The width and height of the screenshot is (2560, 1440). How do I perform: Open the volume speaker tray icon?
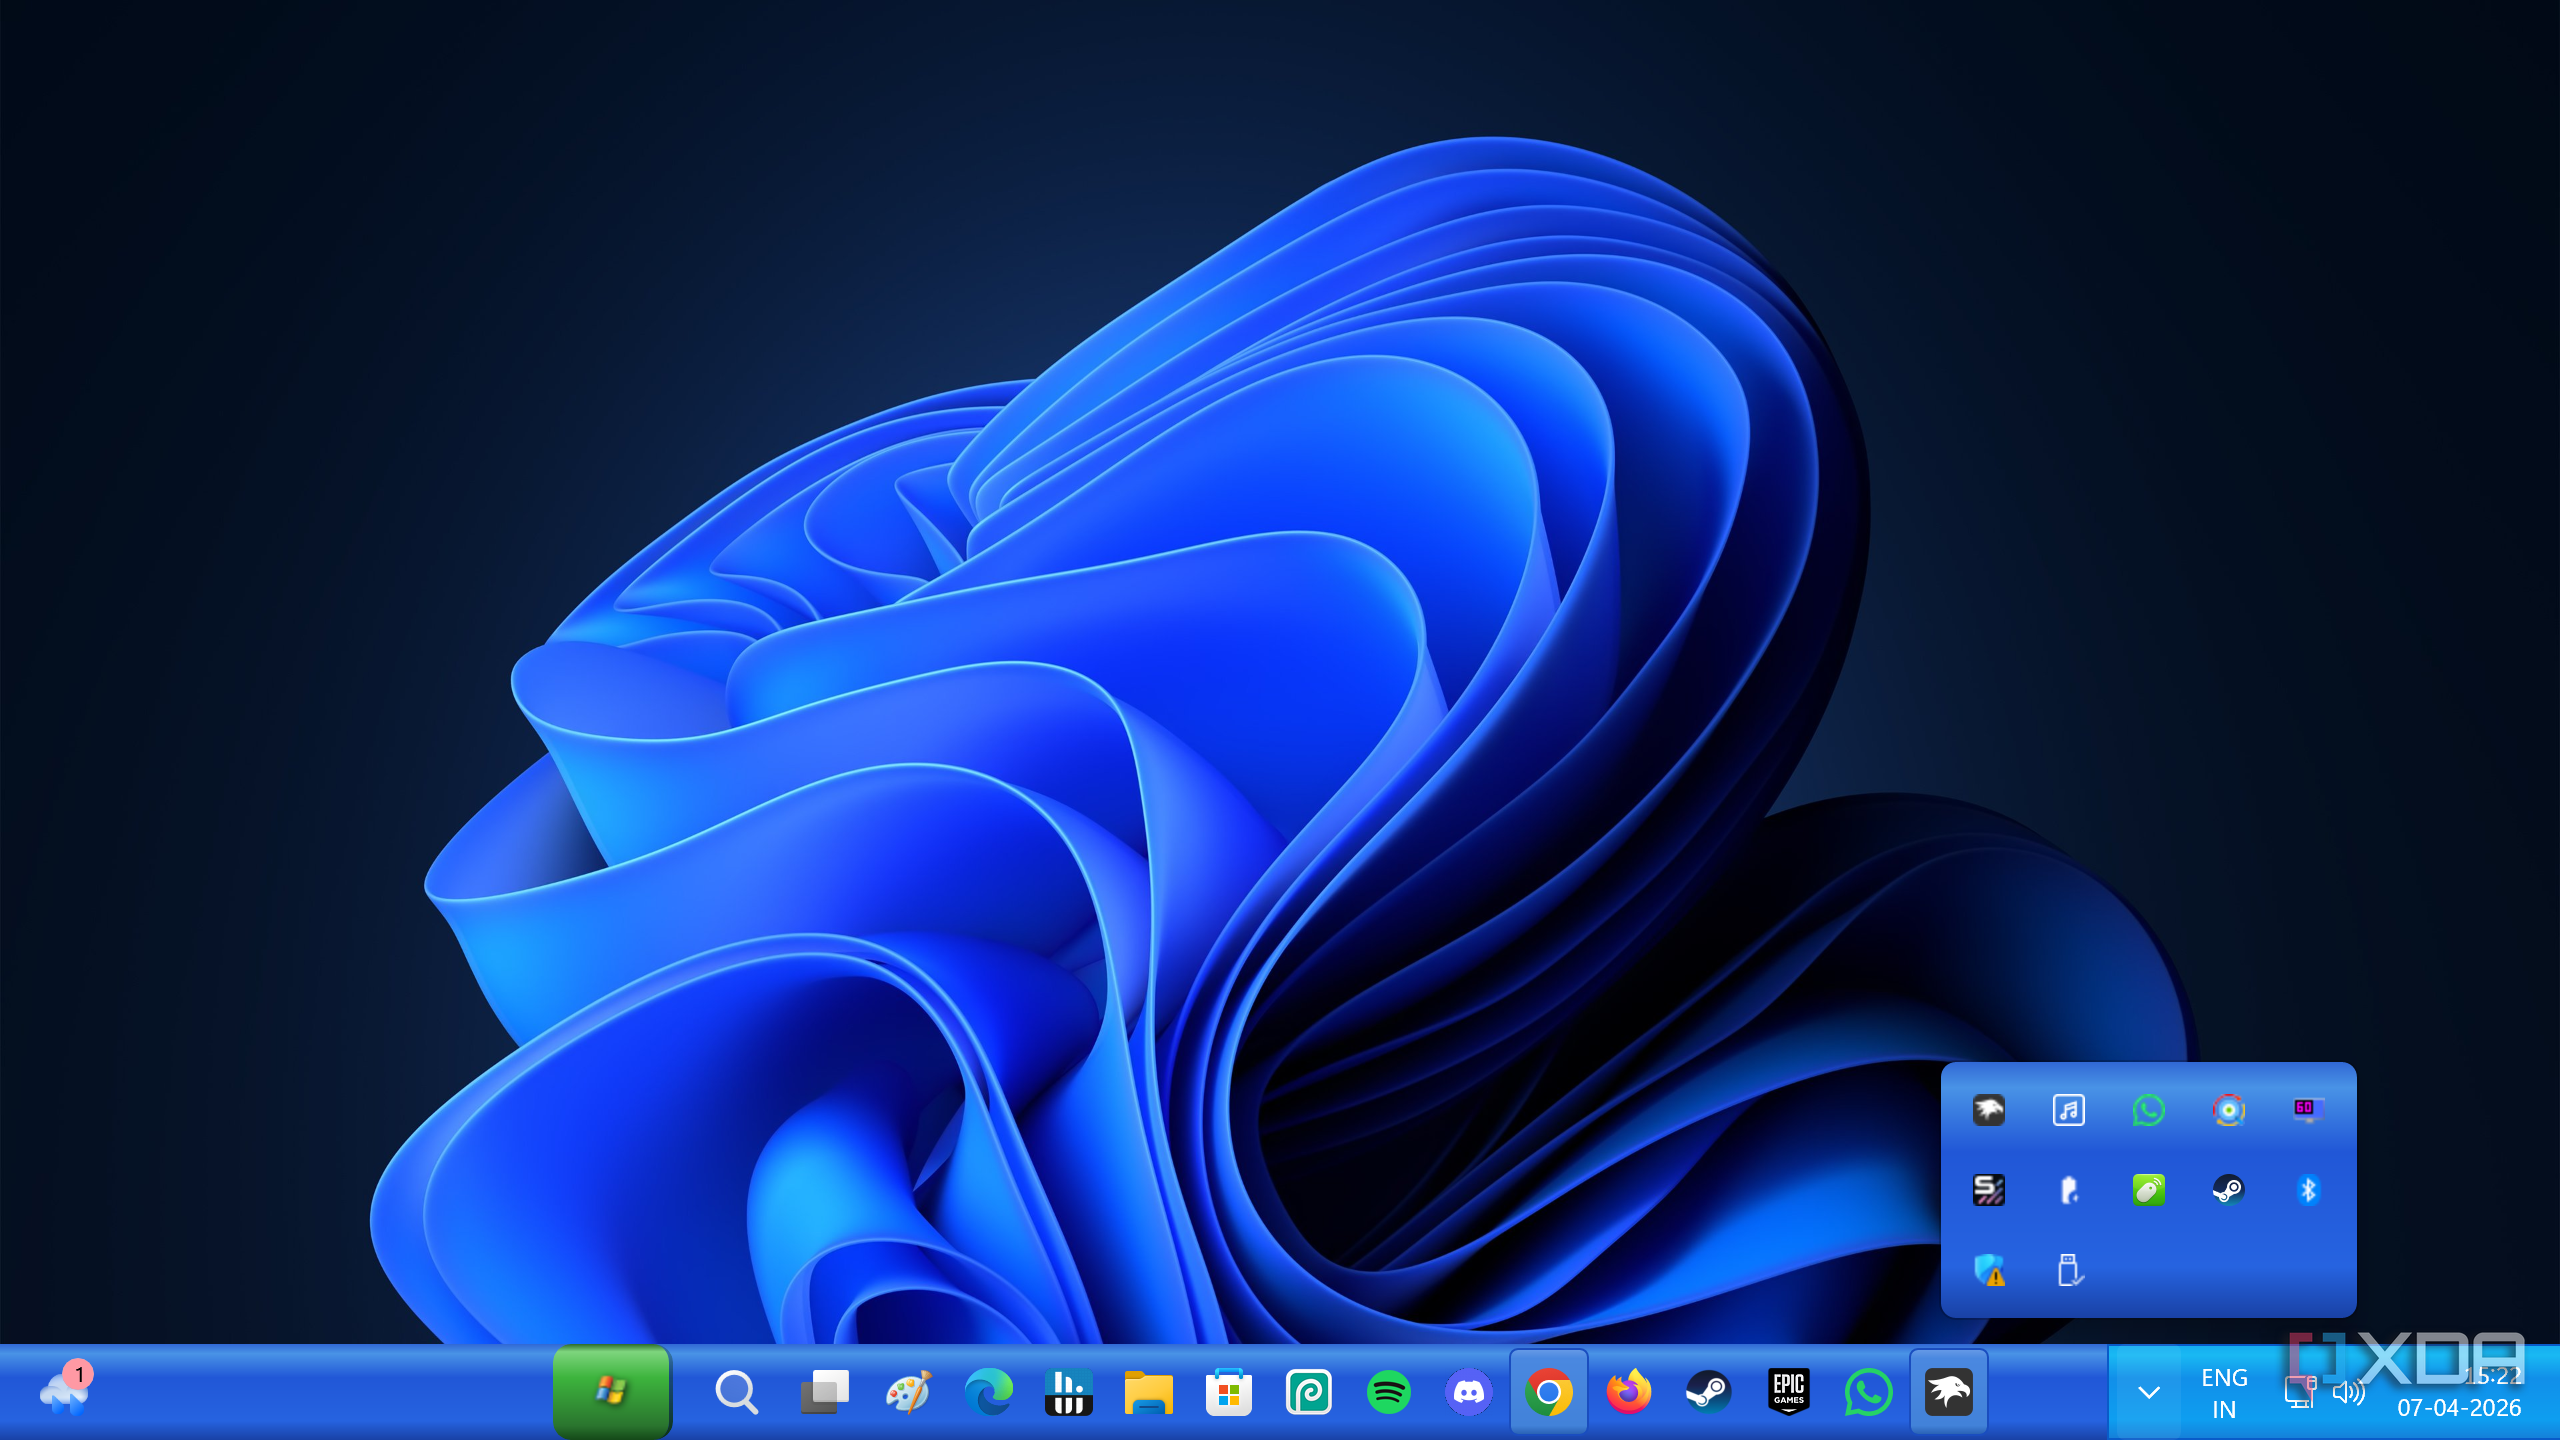(2348, 1392)
